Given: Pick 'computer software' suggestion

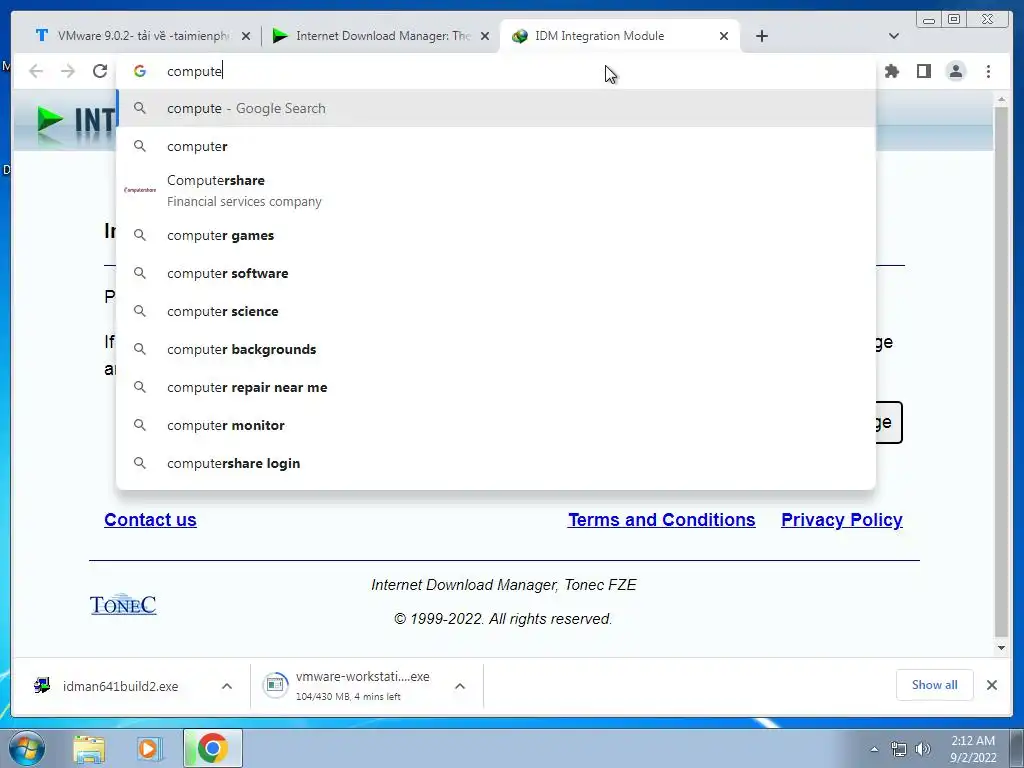Looking at the screenshot, I should tap(496, 273).
